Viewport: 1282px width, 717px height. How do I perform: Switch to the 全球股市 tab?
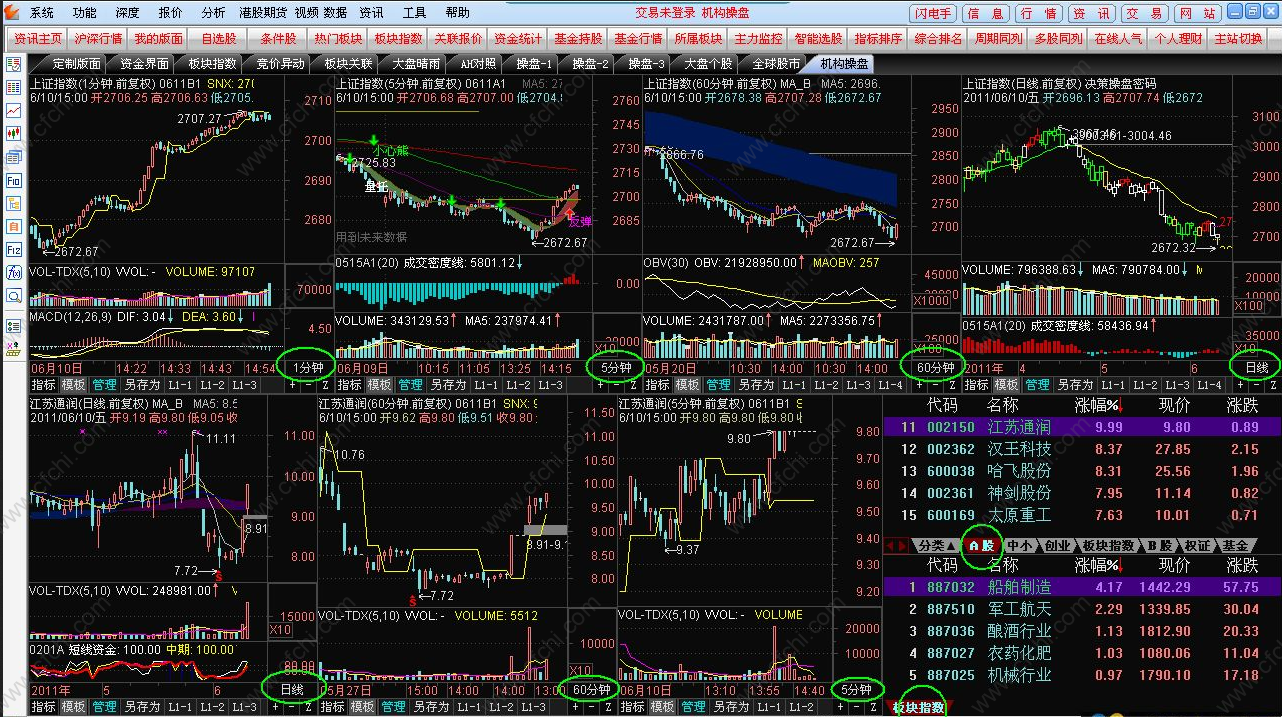point(777,63)
